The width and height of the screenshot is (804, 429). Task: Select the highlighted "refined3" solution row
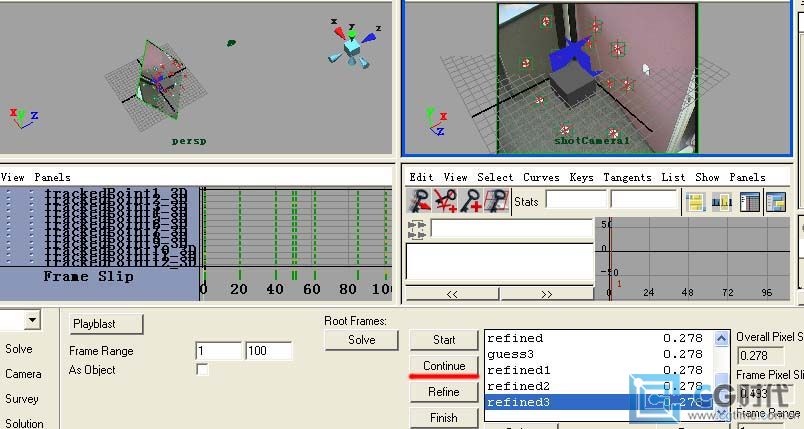599,402
